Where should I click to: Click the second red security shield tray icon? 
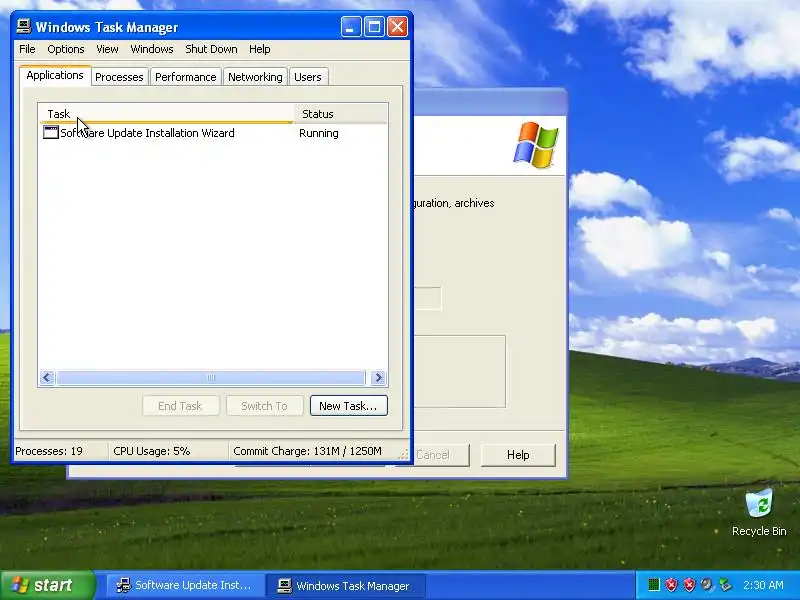click(x=689, y=585)
